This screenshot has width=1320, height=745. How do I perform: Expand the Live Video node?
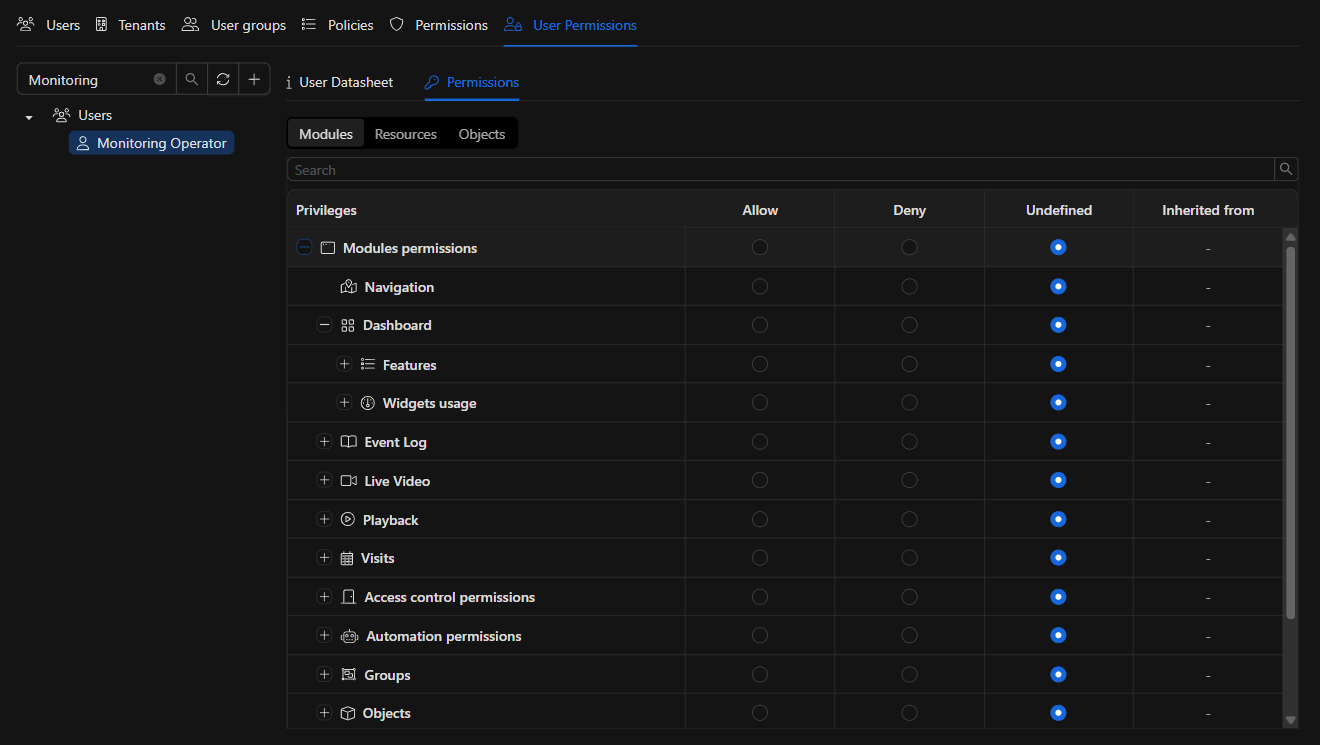pyautogui.click(x=324, y=480)
